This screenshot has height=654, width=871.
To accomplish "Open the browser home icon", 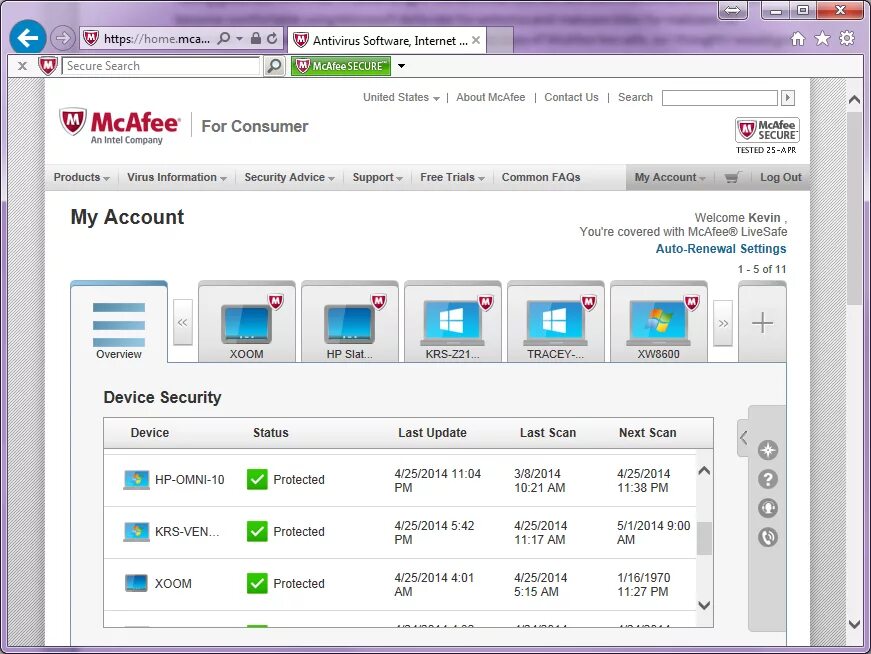I will (798, 38).
